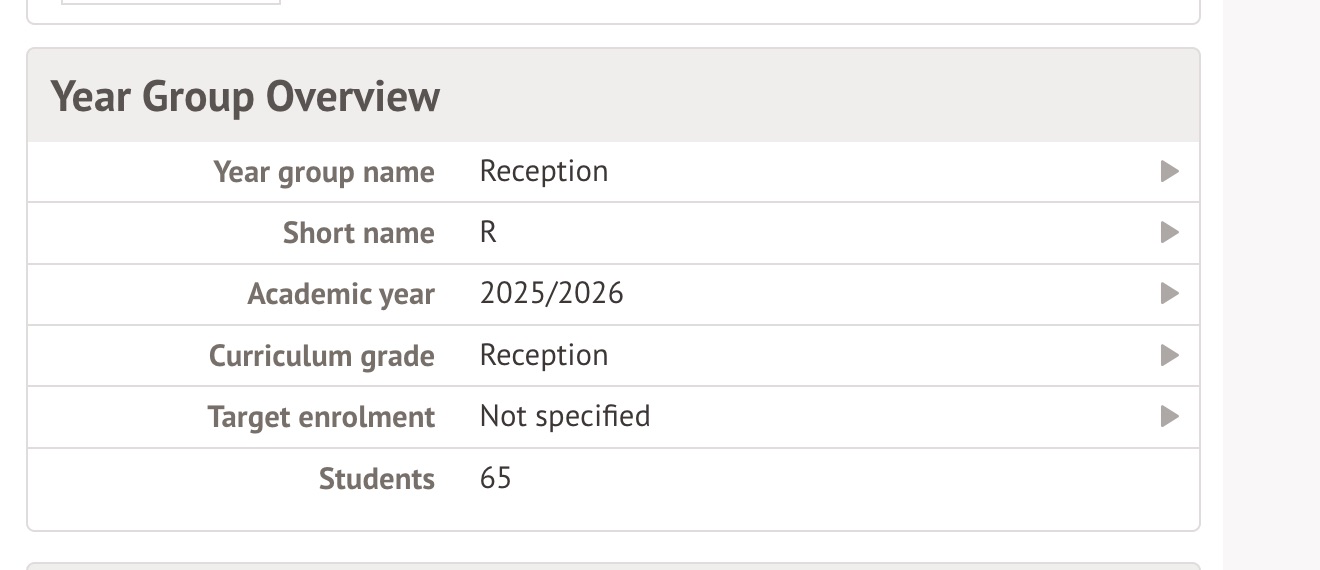The width and height of the screenshot is (1320, 570).
Task: Click the 'Short name' field label
Action: pos(358,233)
